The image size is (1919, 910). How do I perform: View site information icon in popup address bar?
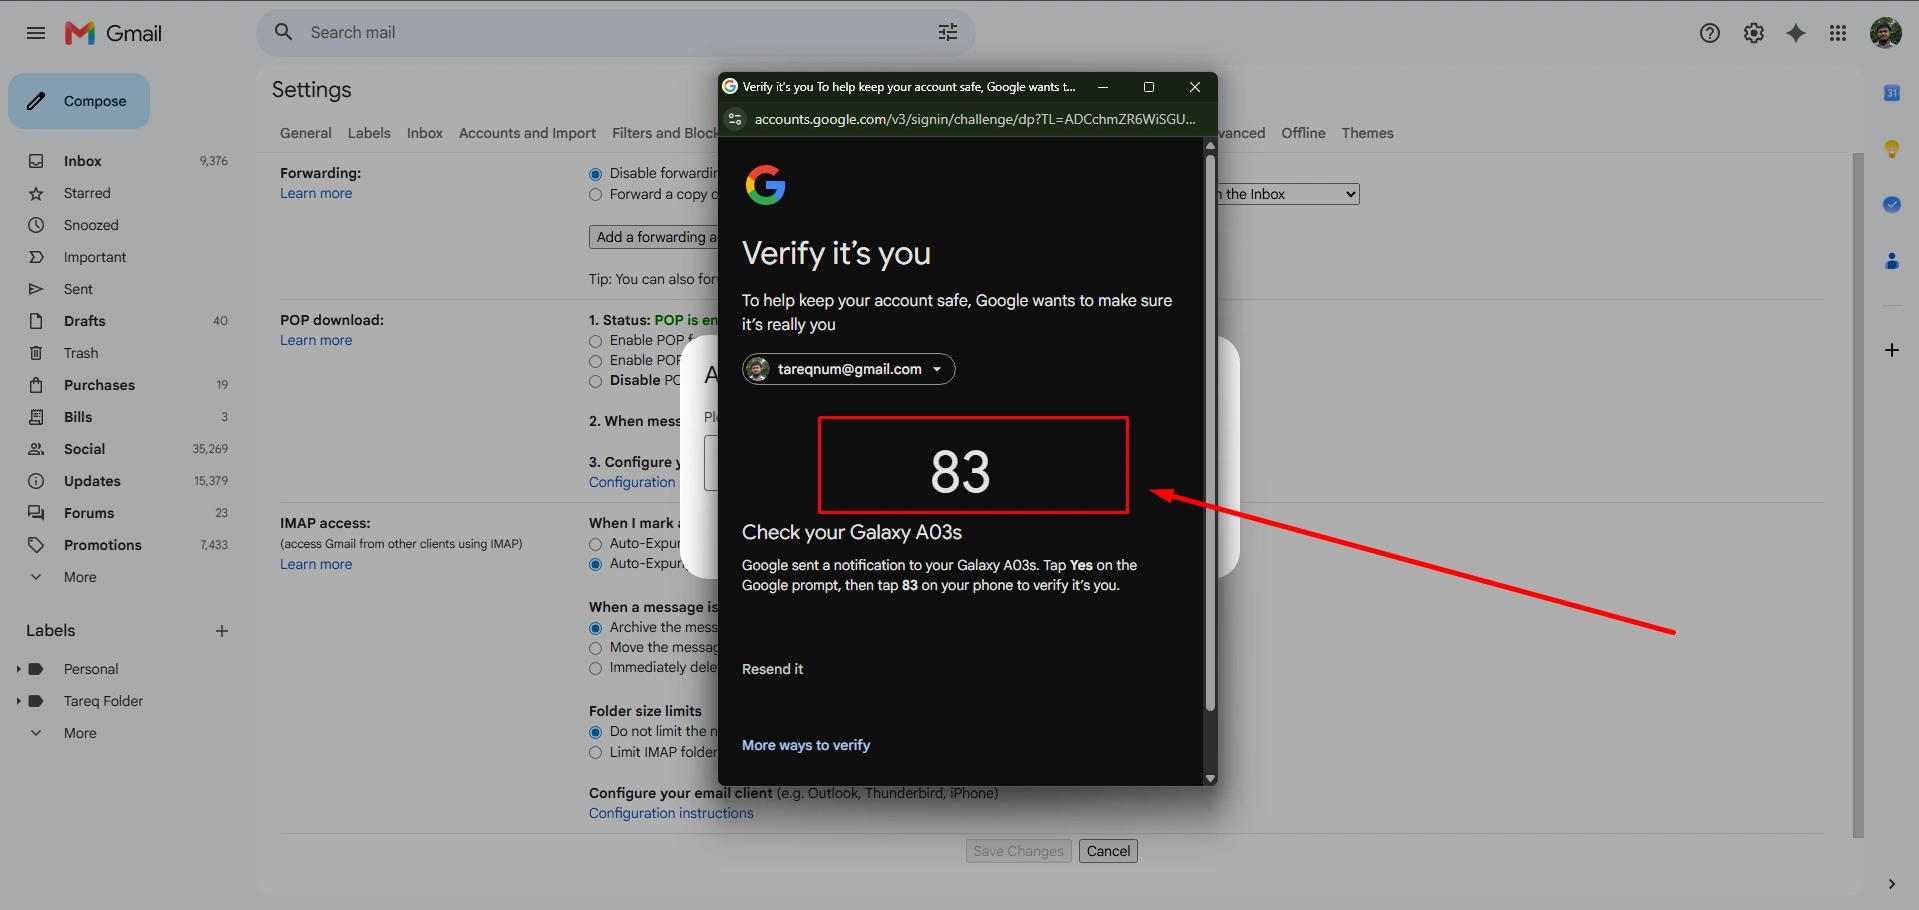tap(735, 119)
